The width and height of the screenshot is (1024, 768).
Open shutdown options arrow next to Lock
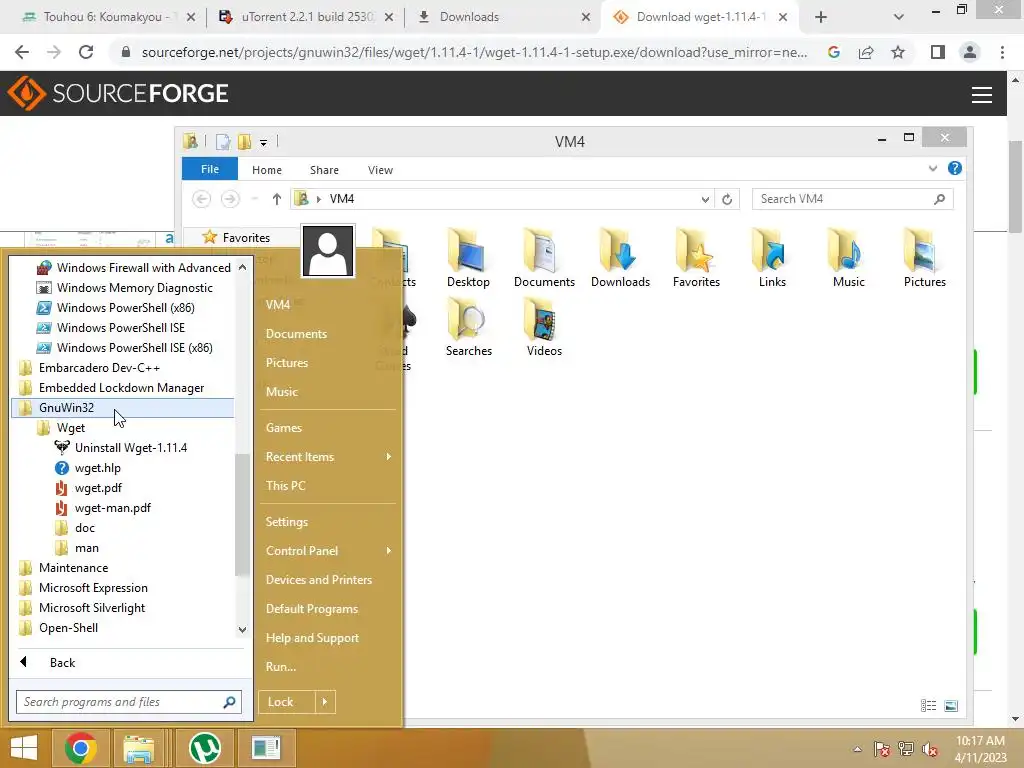[325, 702]
